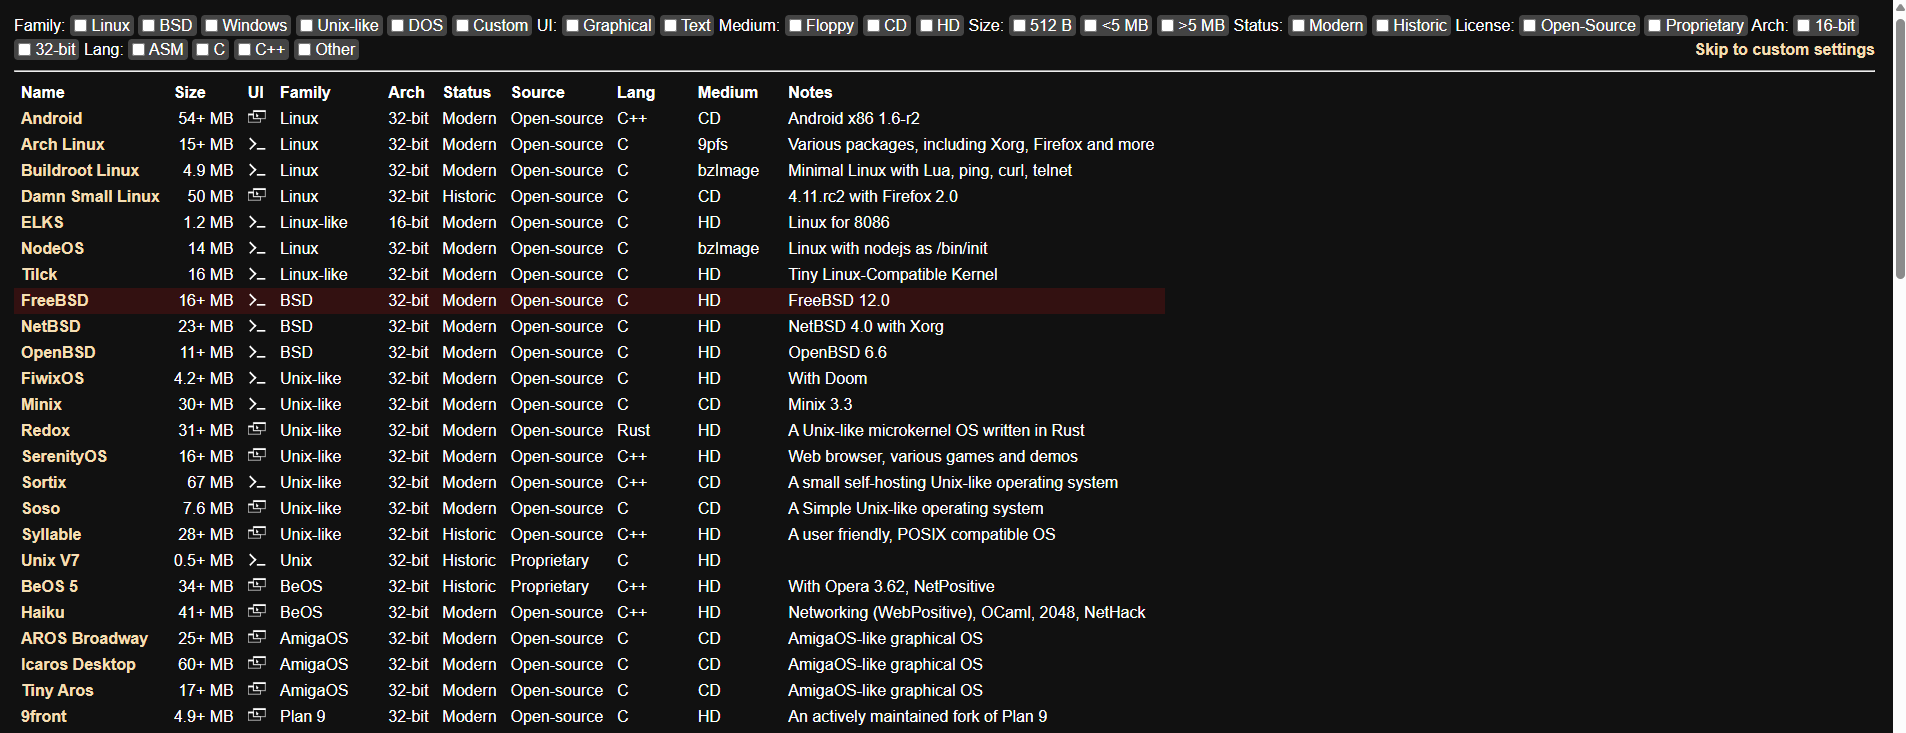Click the graphical UI icon for Haiku
Viewport: 1906px width, 733px height.
click(x=257, y=611)
